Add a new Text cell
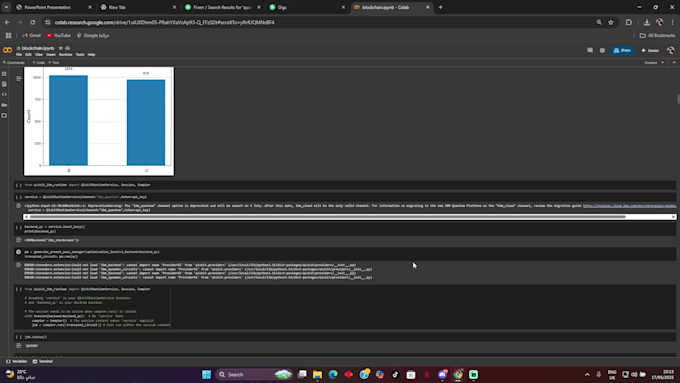680x383 pixels. [x=54, y=62]
